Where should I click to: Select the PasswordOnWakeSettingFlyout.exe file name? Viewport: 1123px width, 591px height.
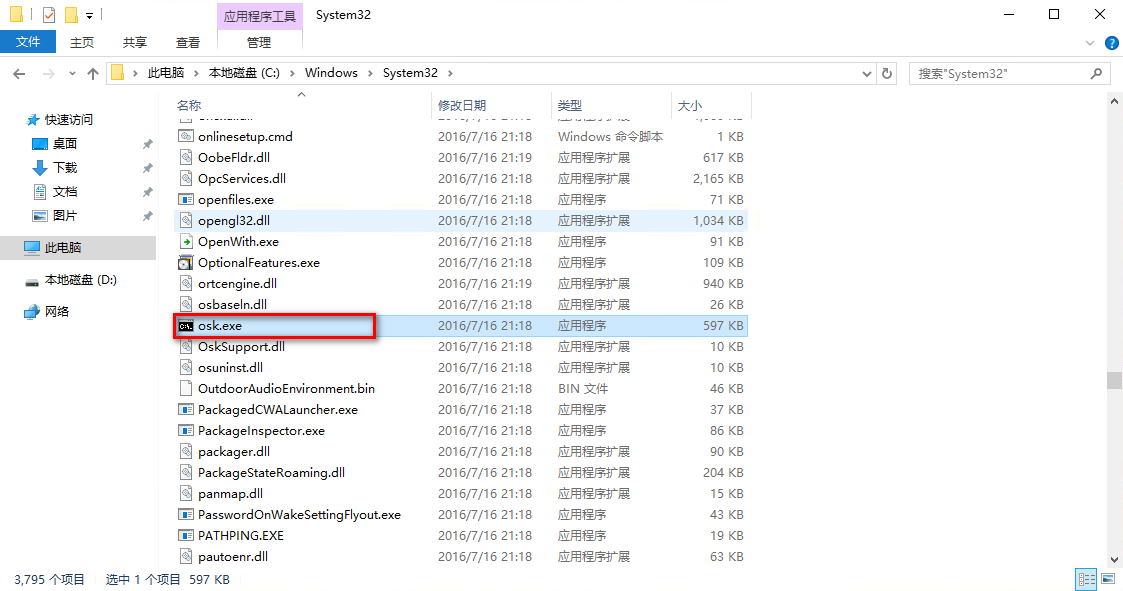pos(299,515)
